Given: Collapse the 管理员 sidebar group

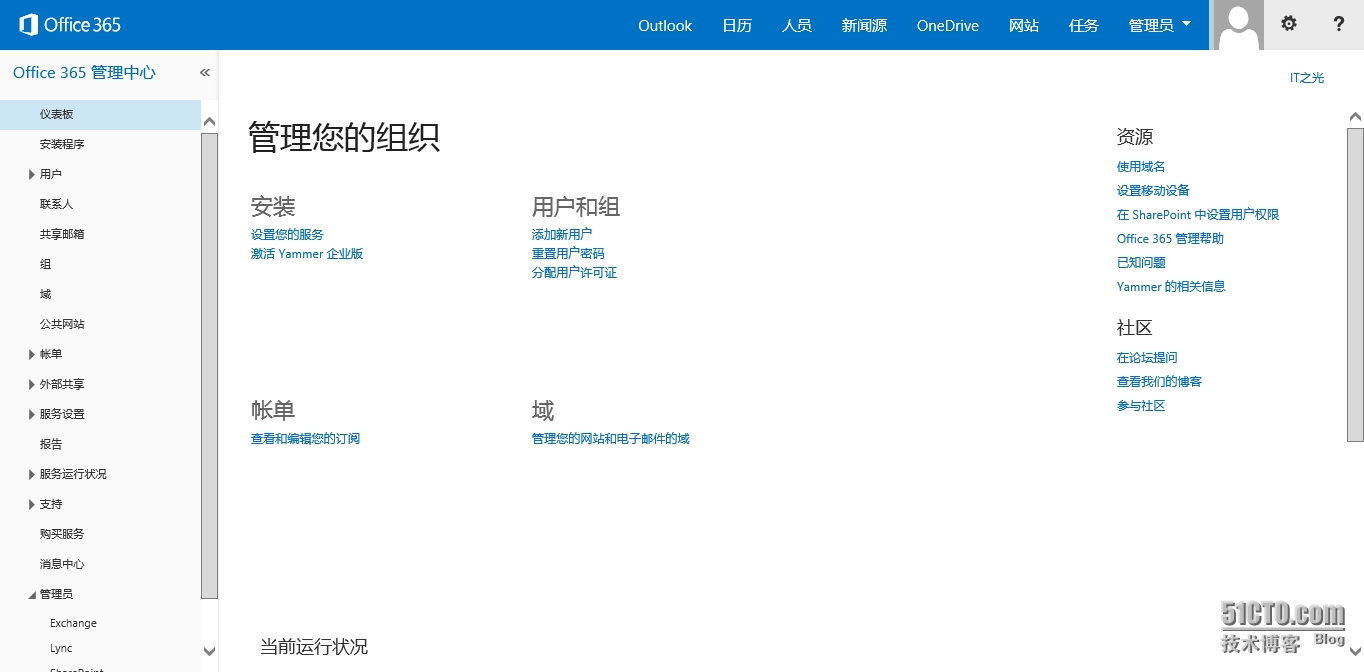Looking at the screenshot, I should 32,595.
